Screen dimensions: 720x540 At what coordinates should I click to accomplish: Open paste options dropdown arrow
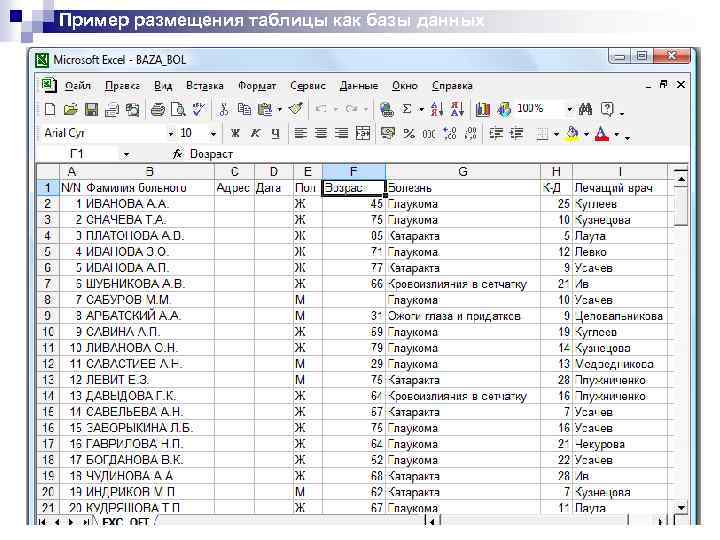(x=279, y=109)
